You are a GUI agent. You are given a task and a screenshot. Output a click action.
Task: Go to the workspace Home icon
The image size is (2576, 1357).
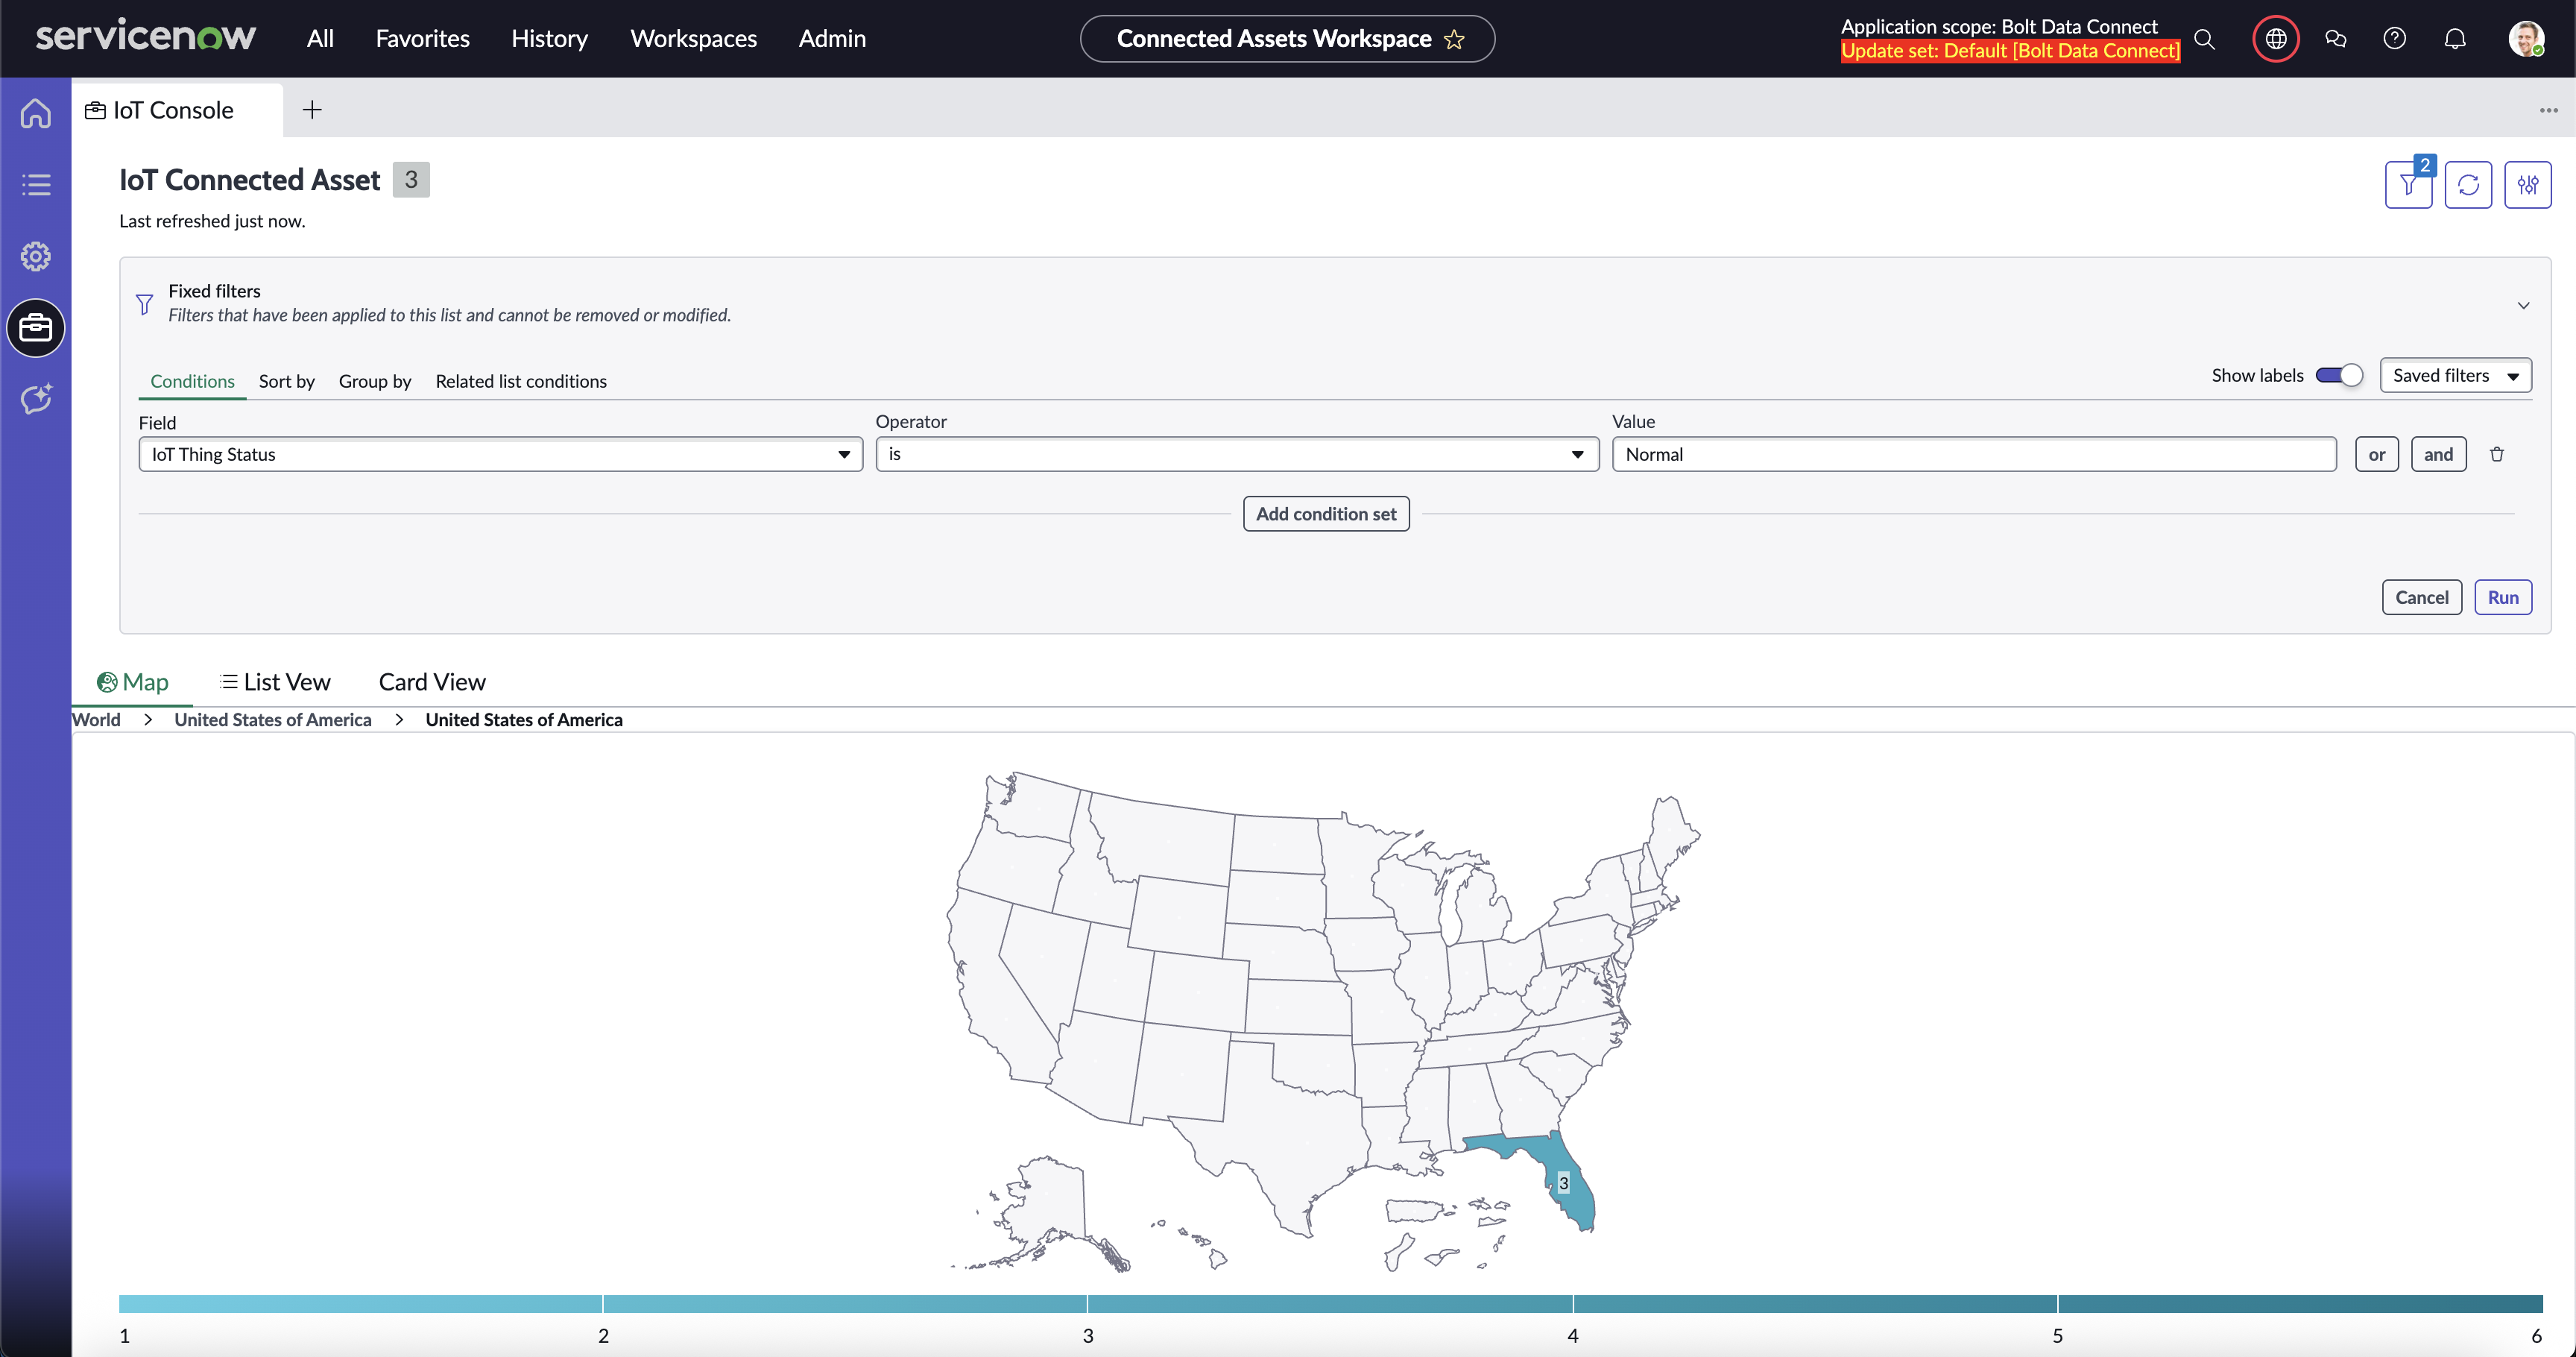[x=36, y=113]
